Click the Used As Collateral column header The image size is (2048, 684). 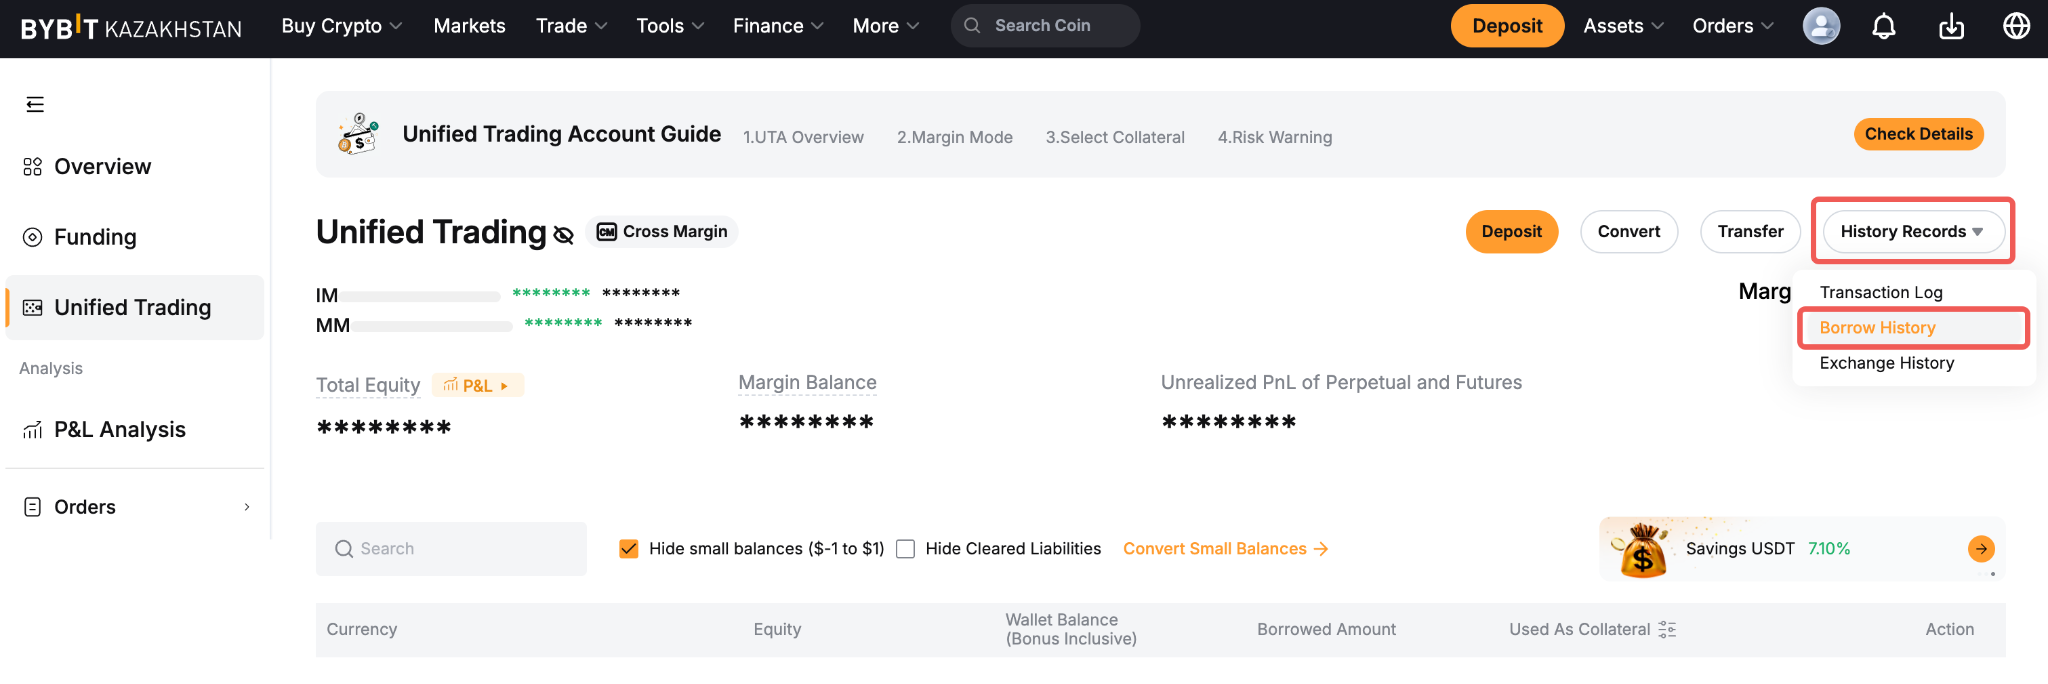pyautogui.click(x=1579, y=629)
